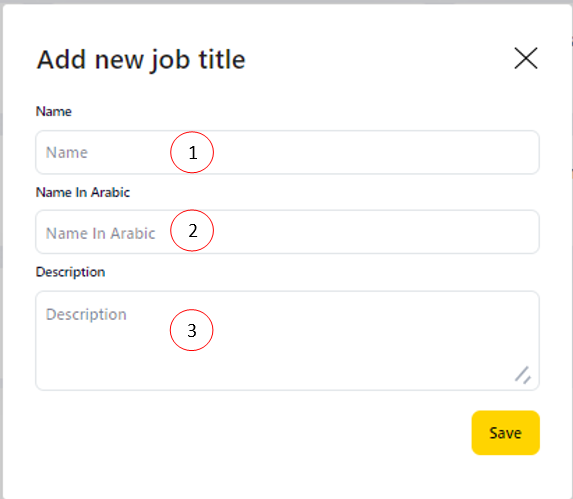Focus the Name In Arabic input field
573x499 pixels.
coord(287,232)
